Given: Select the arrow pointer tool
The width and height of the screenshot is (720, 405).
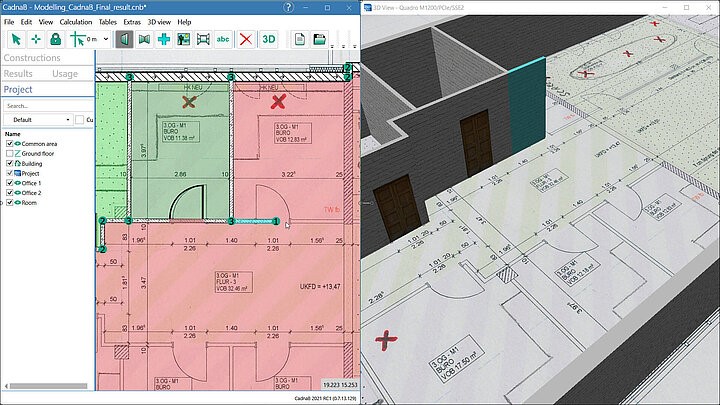Looking at the screenshot, I should [15, 39].
